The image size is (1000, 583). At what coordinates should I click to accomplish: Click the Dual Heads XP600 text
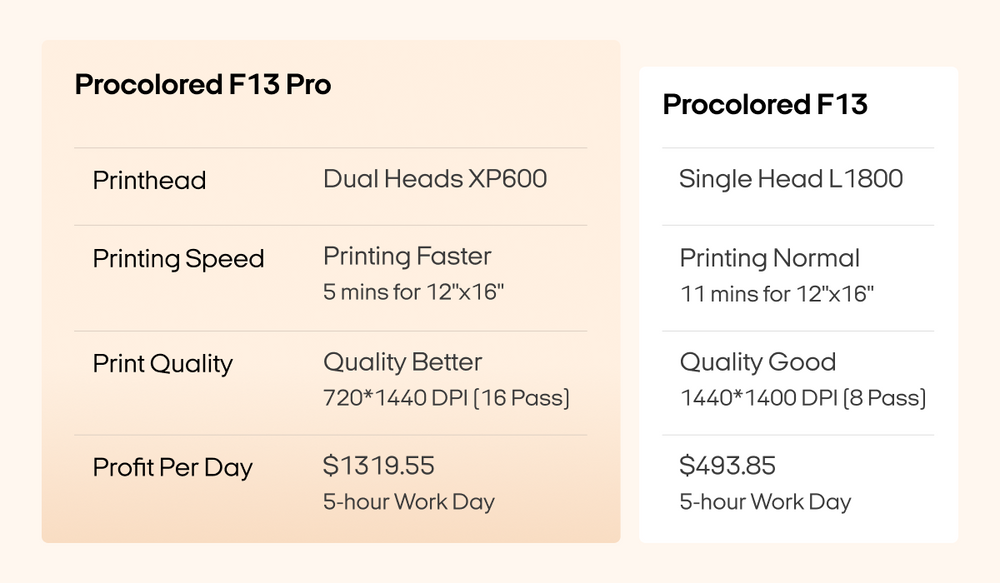click(435, 179)
